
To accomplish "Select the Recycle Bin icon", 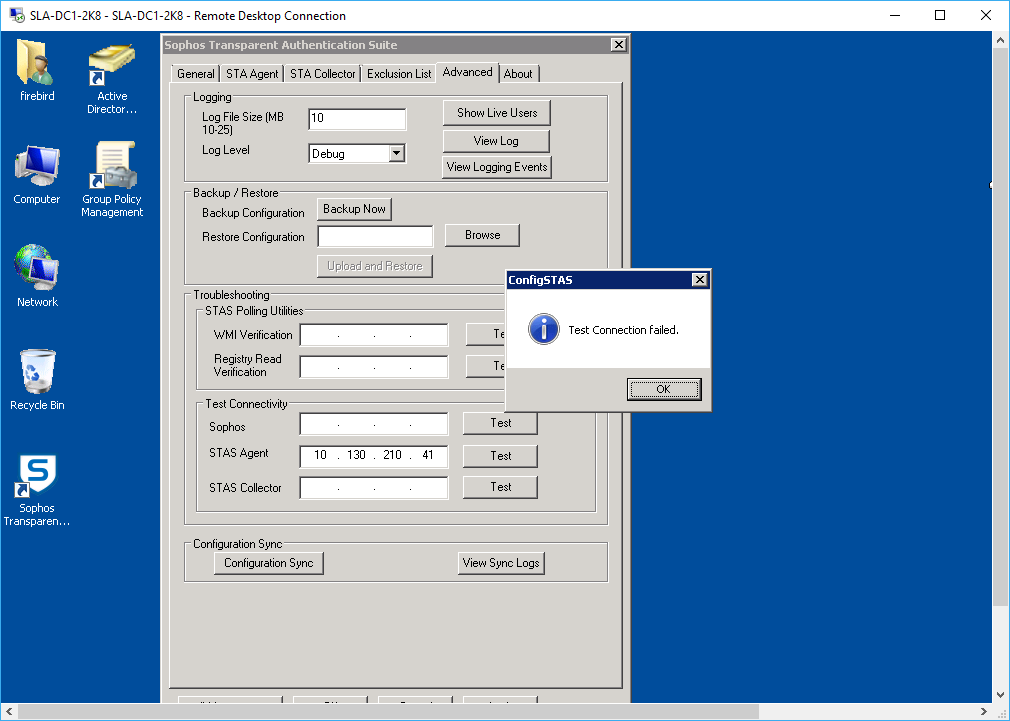I will point(37,380).
